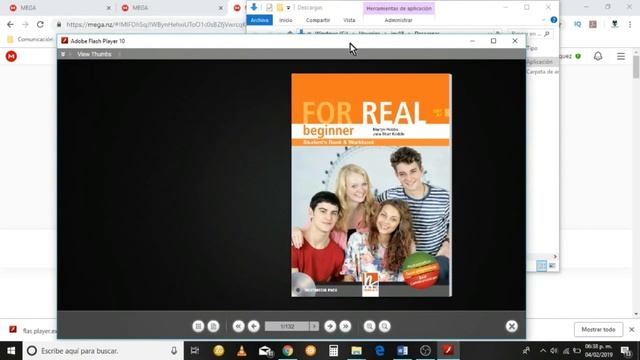
Task: Zoom out with the second magnifier icon
Action: [x=384, y=326]
